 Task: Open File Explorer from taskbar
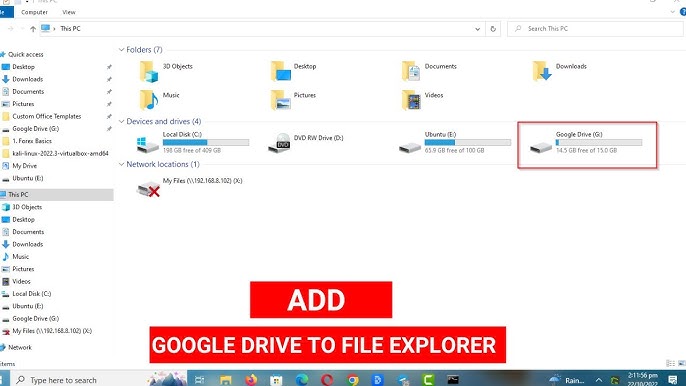225,380
